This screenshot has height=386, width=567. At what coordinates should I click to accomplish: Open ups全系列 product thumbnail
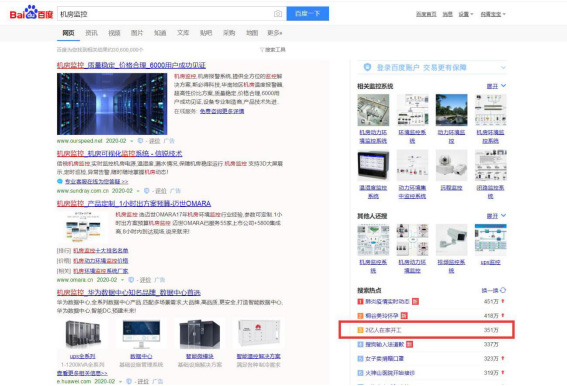coord(83,335)
